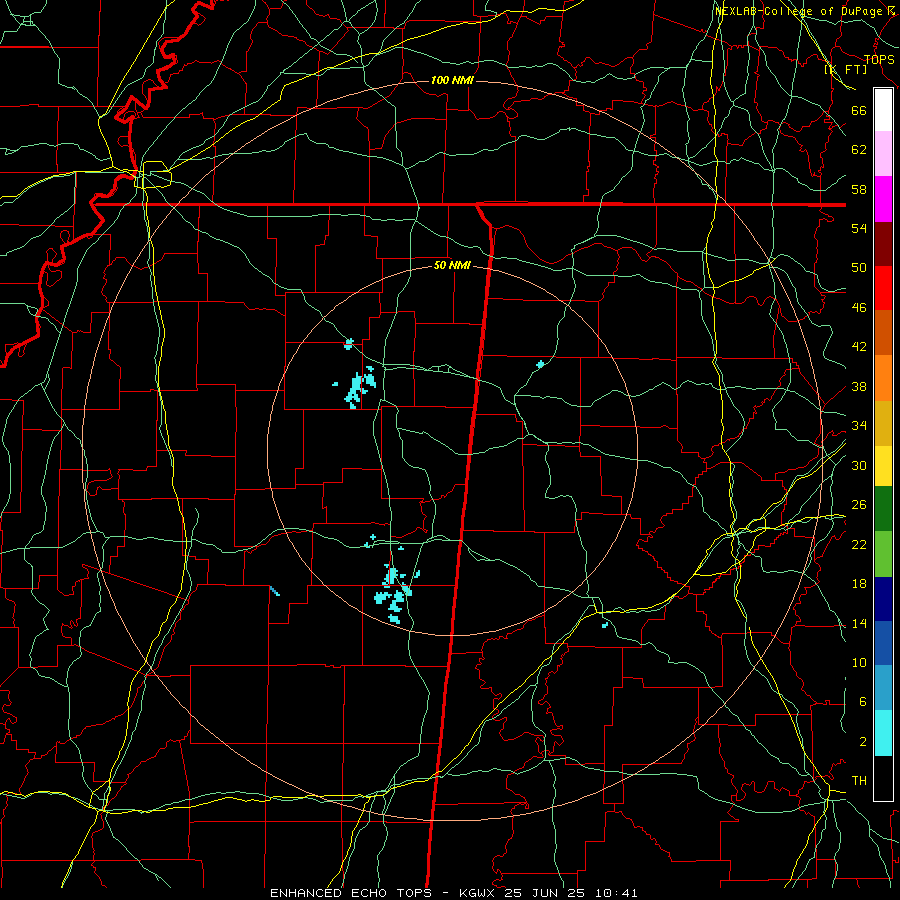Click the light orange legend swatch
This screenshot has width=900, height=900.
(883, 378)
